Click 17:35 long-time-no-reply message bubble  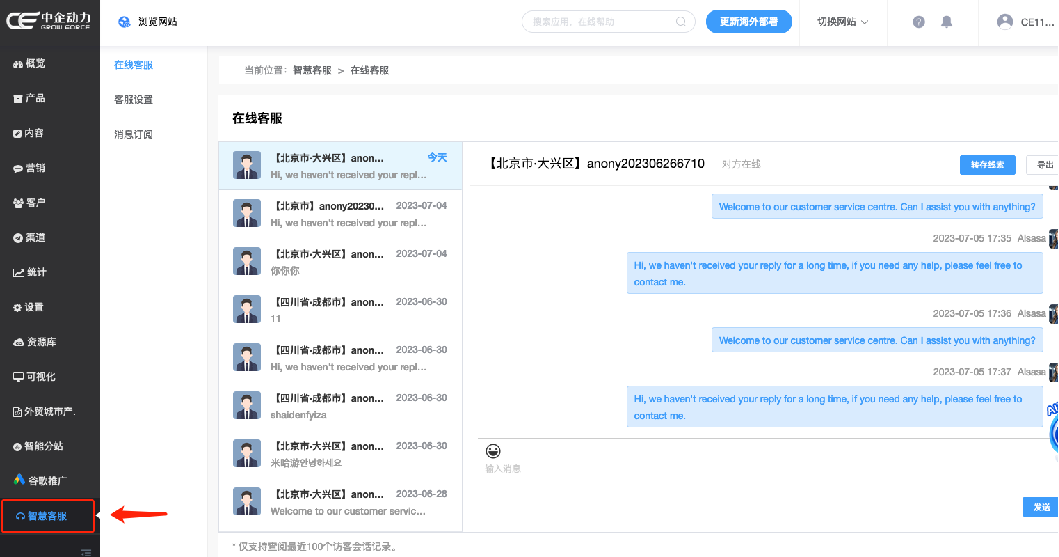tap(834, 273)
